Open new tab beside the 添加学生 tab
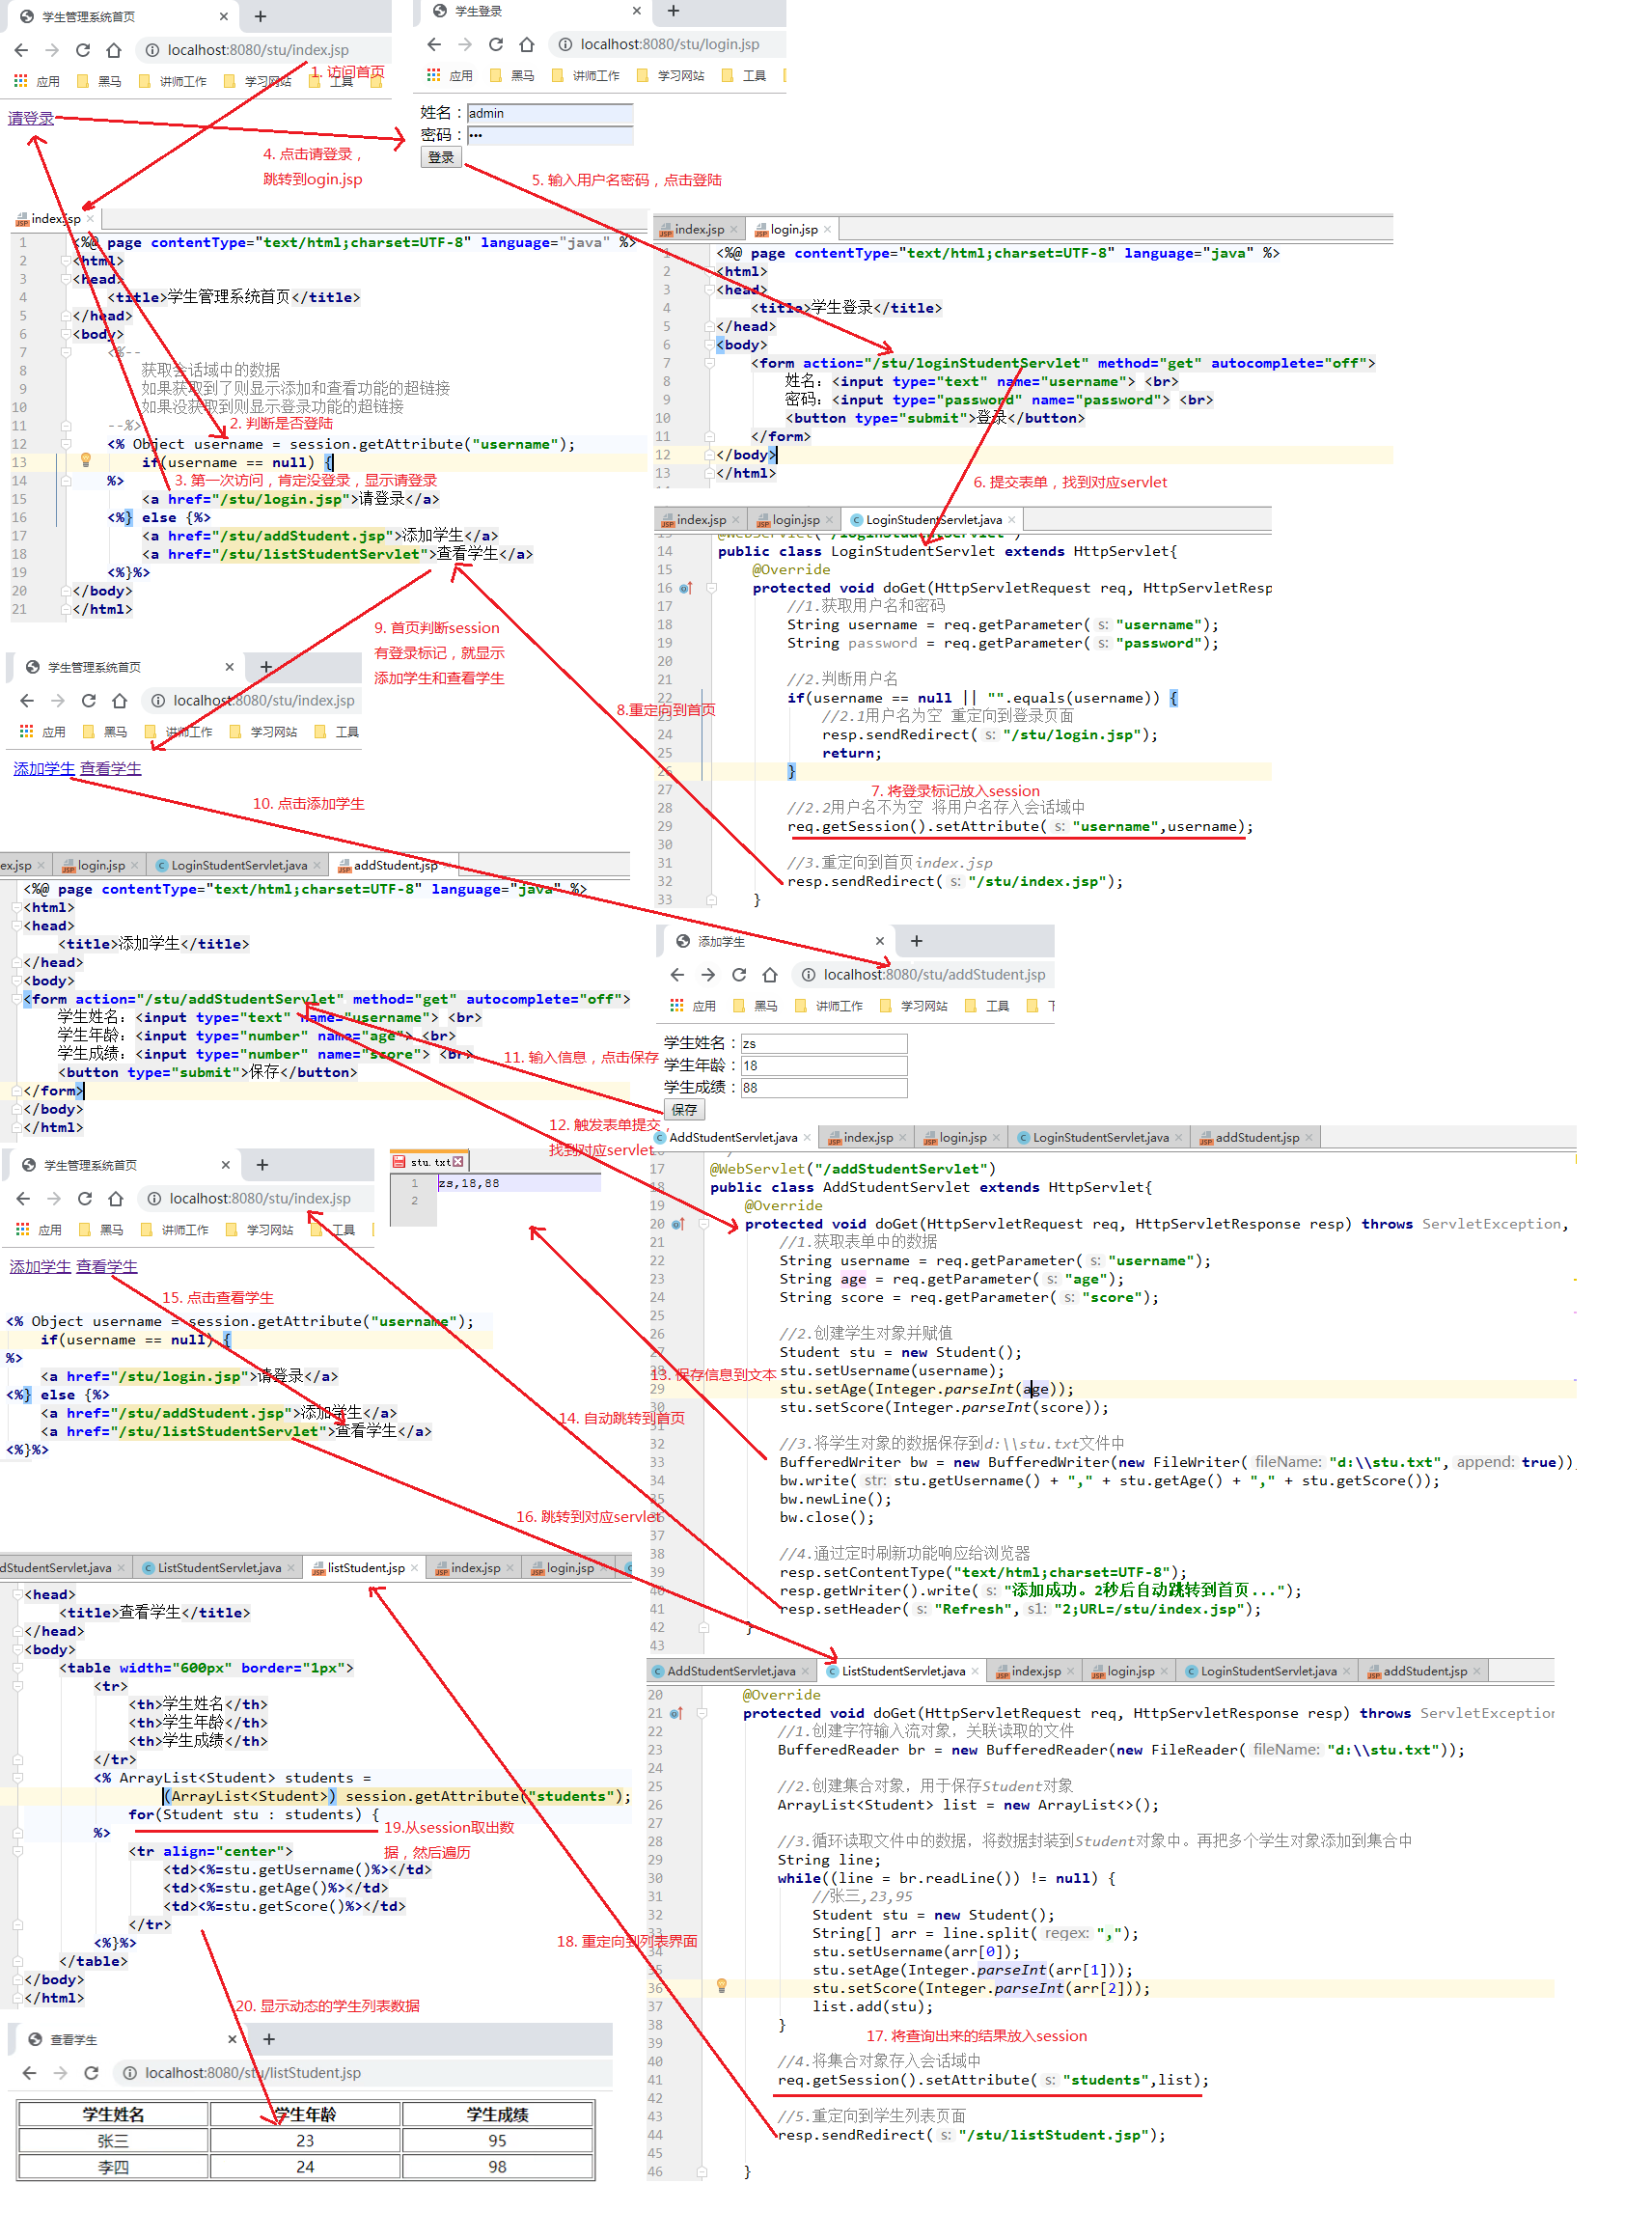1652x2239 pixels. tap(916, 941)
